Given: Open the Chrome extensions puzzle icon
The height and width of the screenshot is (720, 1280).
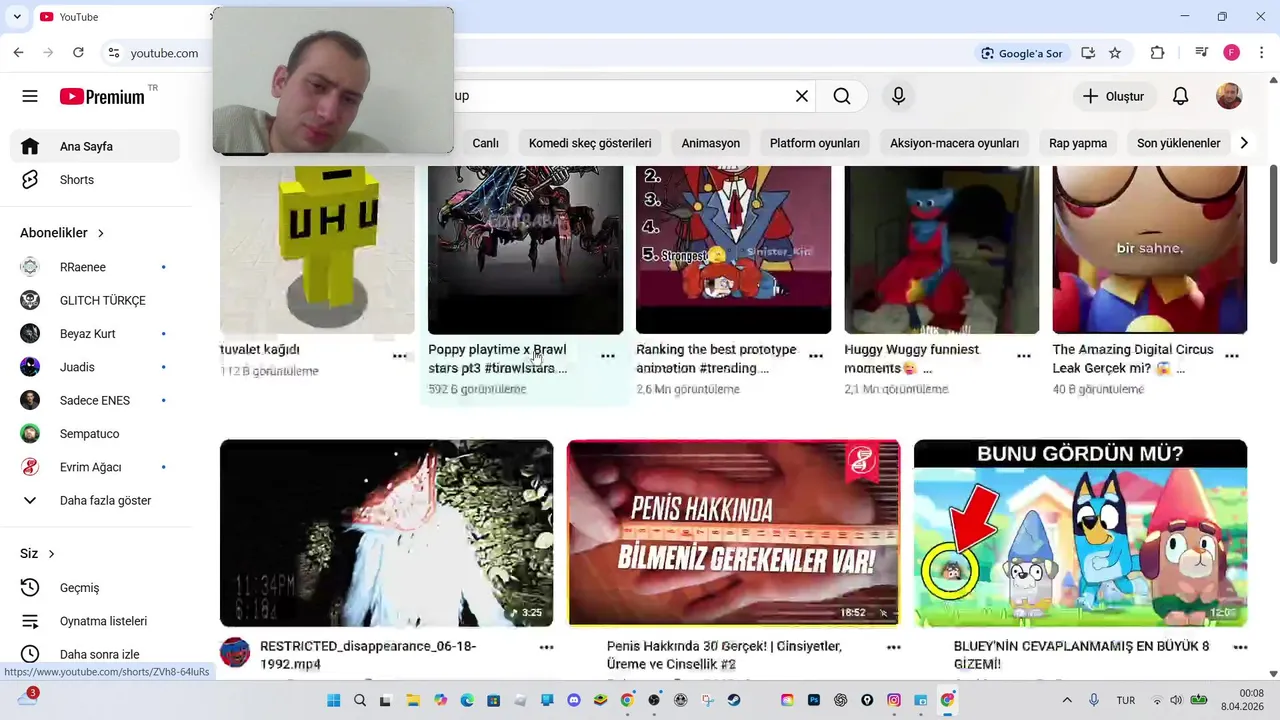Looking at the screenshot, I should pos(1157,53).
